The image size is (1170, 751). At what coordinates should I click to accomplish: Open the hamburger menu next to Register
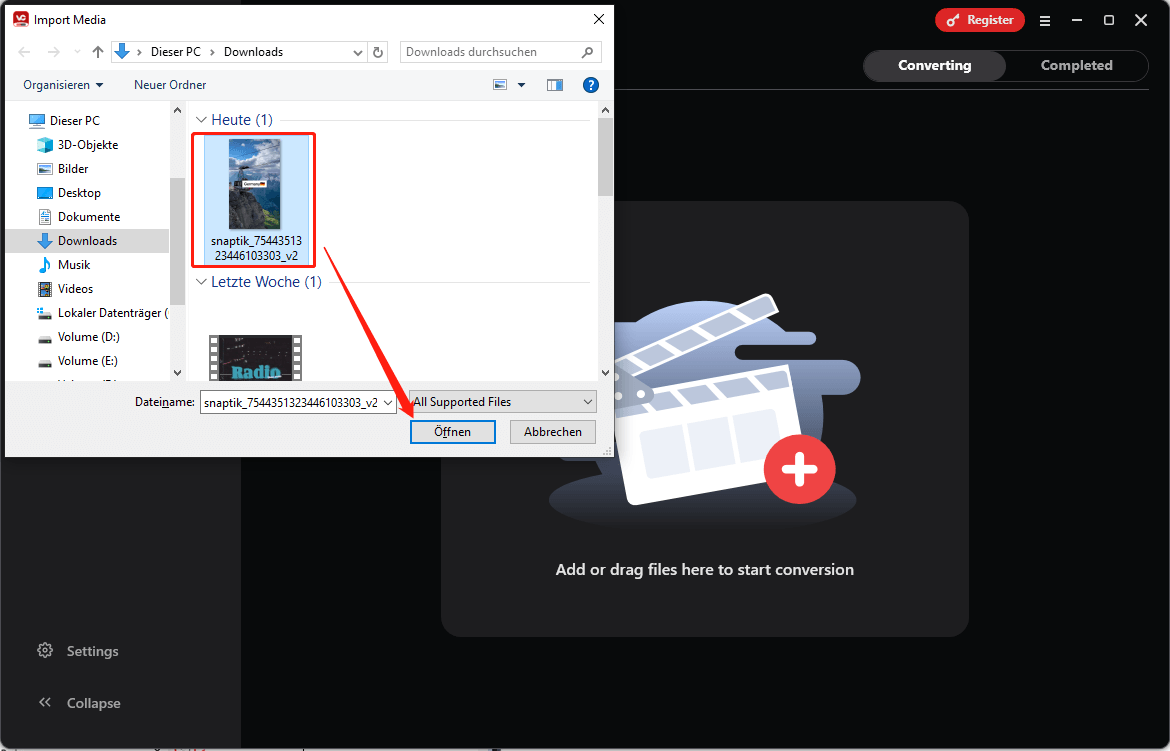coord(1045,20)
